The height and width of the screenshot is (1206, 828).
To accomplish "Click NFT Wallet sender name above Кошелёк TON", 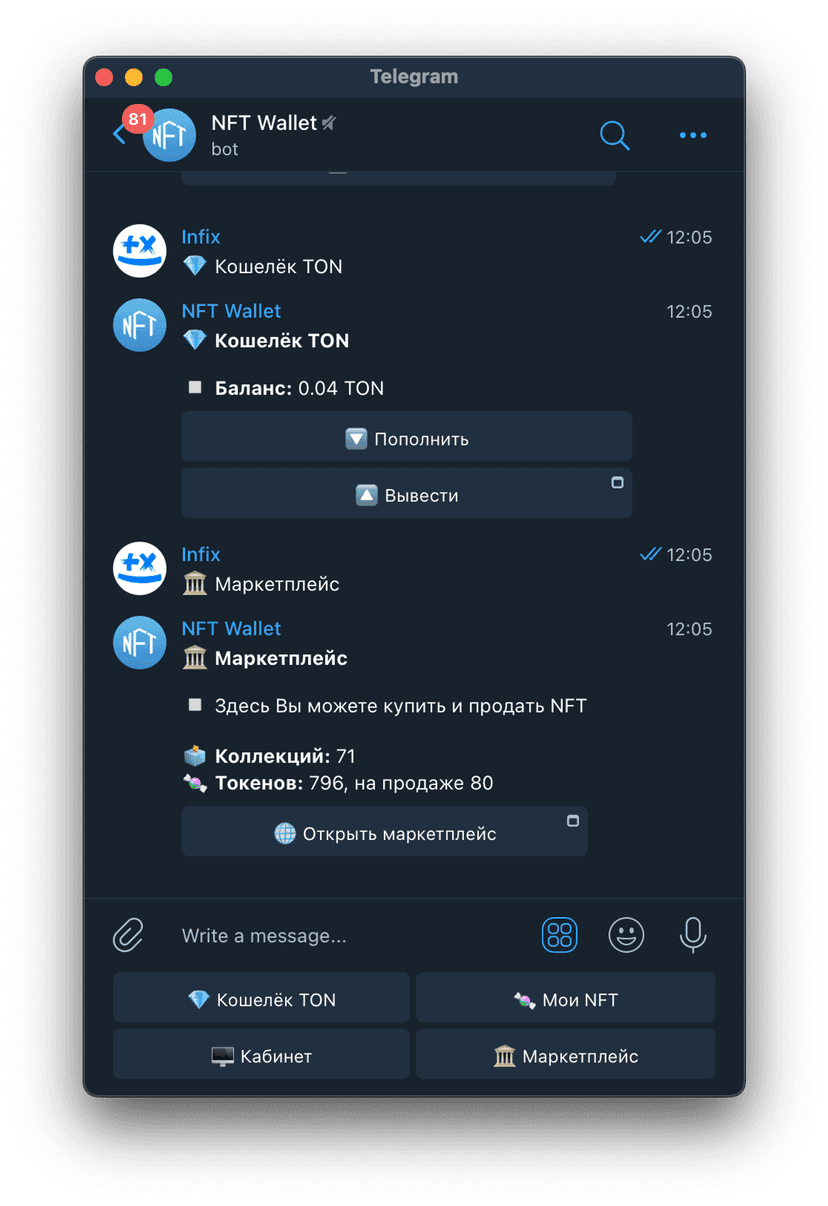I will (x=231, y=311).
